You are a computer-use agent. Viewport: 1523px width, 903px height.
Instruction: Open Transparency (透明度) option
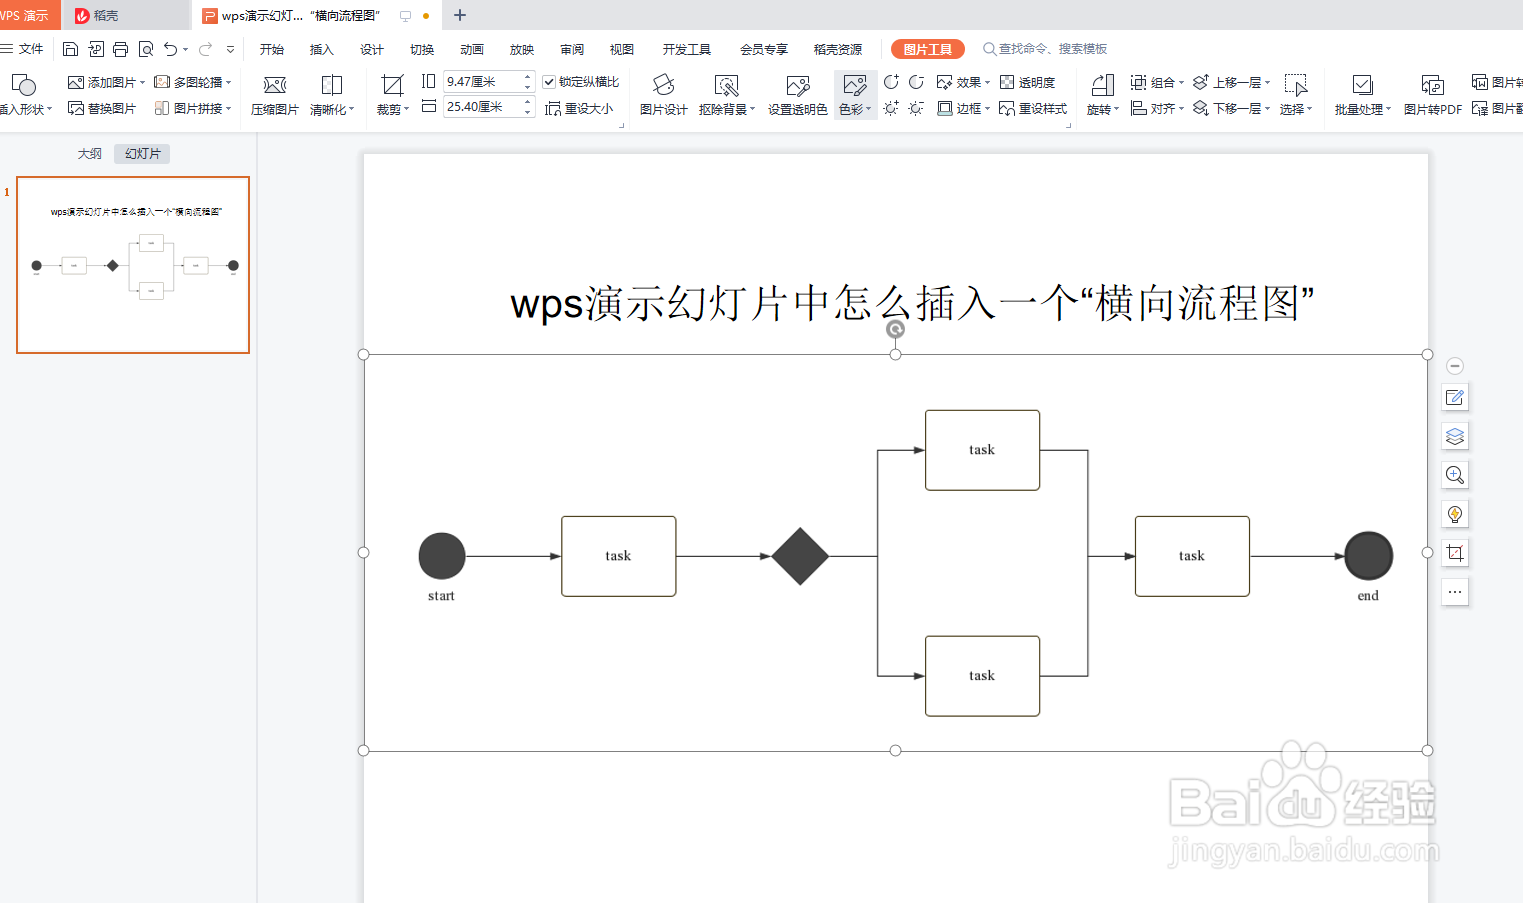pyautogui.click(x=1028, y=82)
